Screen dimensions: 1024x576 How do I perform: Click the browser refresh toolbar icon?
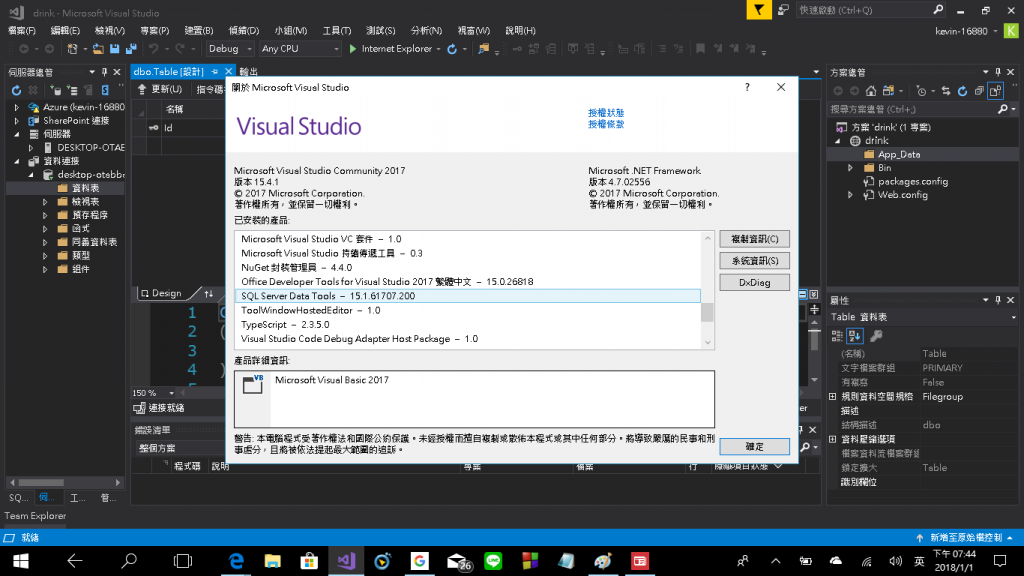(x=452, y=49)
